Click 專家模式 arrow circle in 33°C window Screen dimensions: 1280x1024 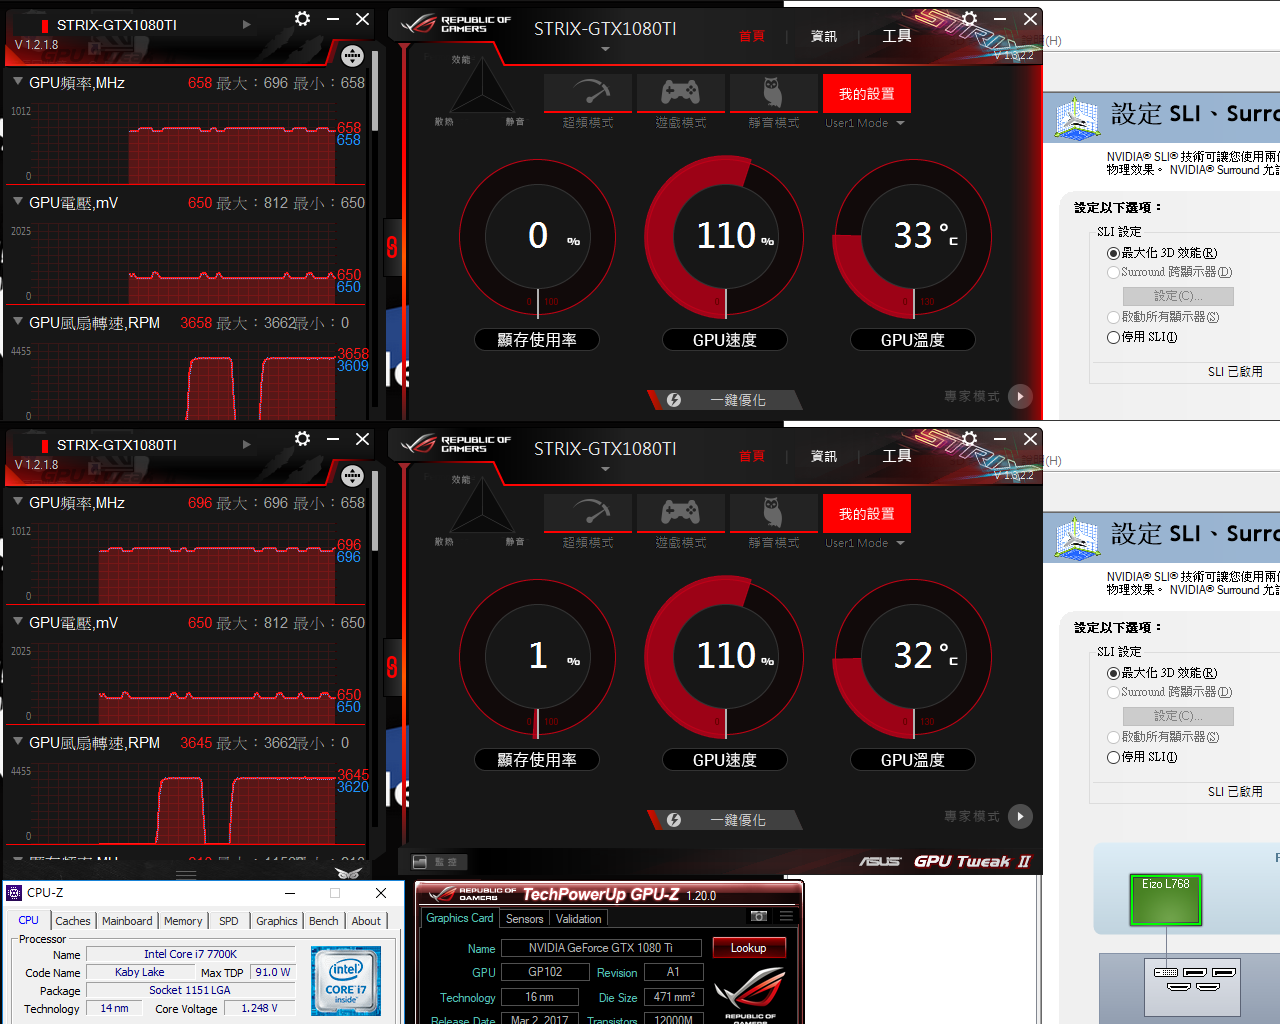coord(1020,396)
